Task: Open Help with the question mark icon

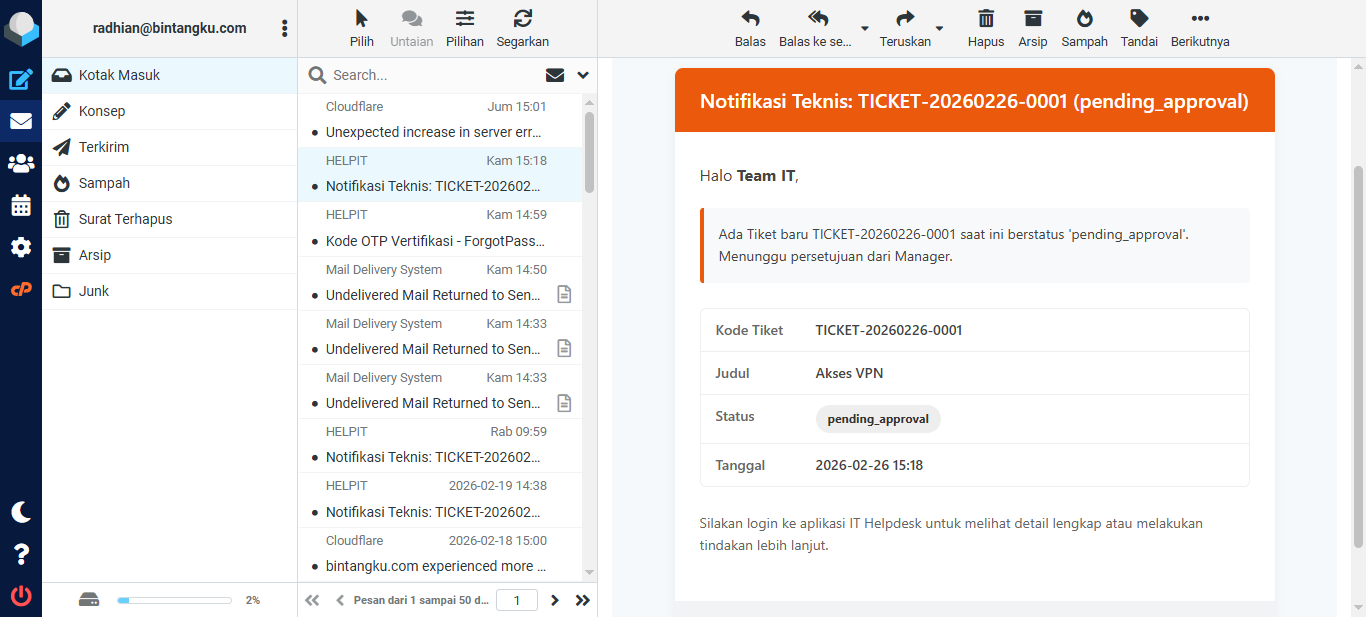Action: coord(18,553)
